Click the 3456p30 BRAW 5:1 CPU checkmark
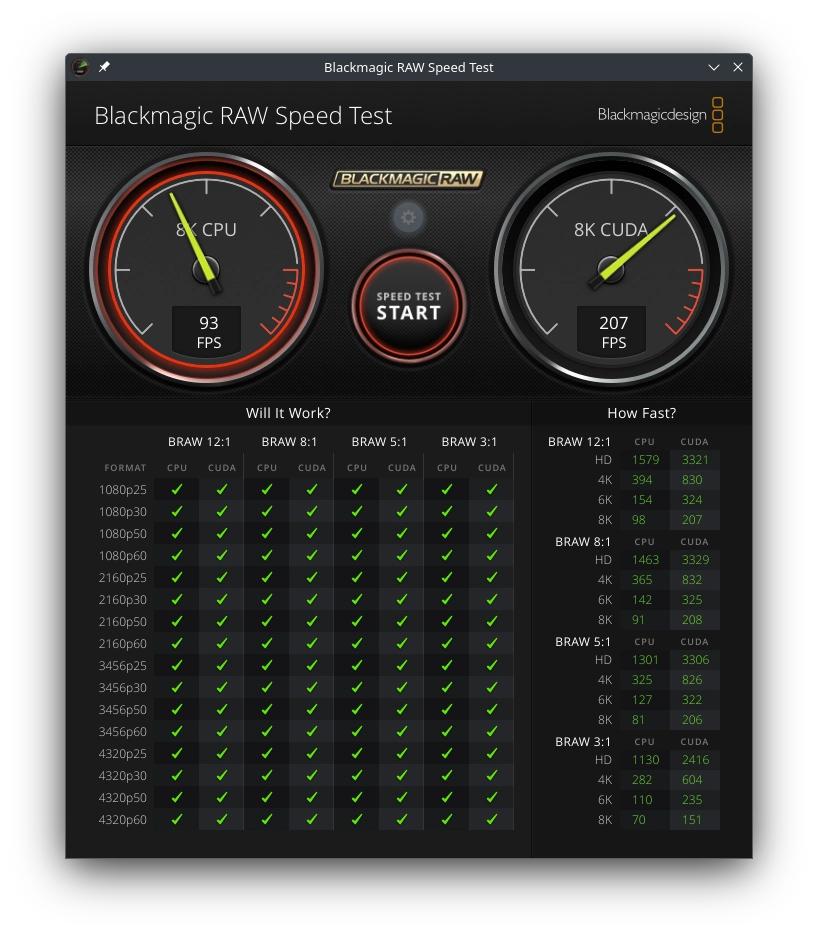The image size is (818, 936). (x=357, y=688)
